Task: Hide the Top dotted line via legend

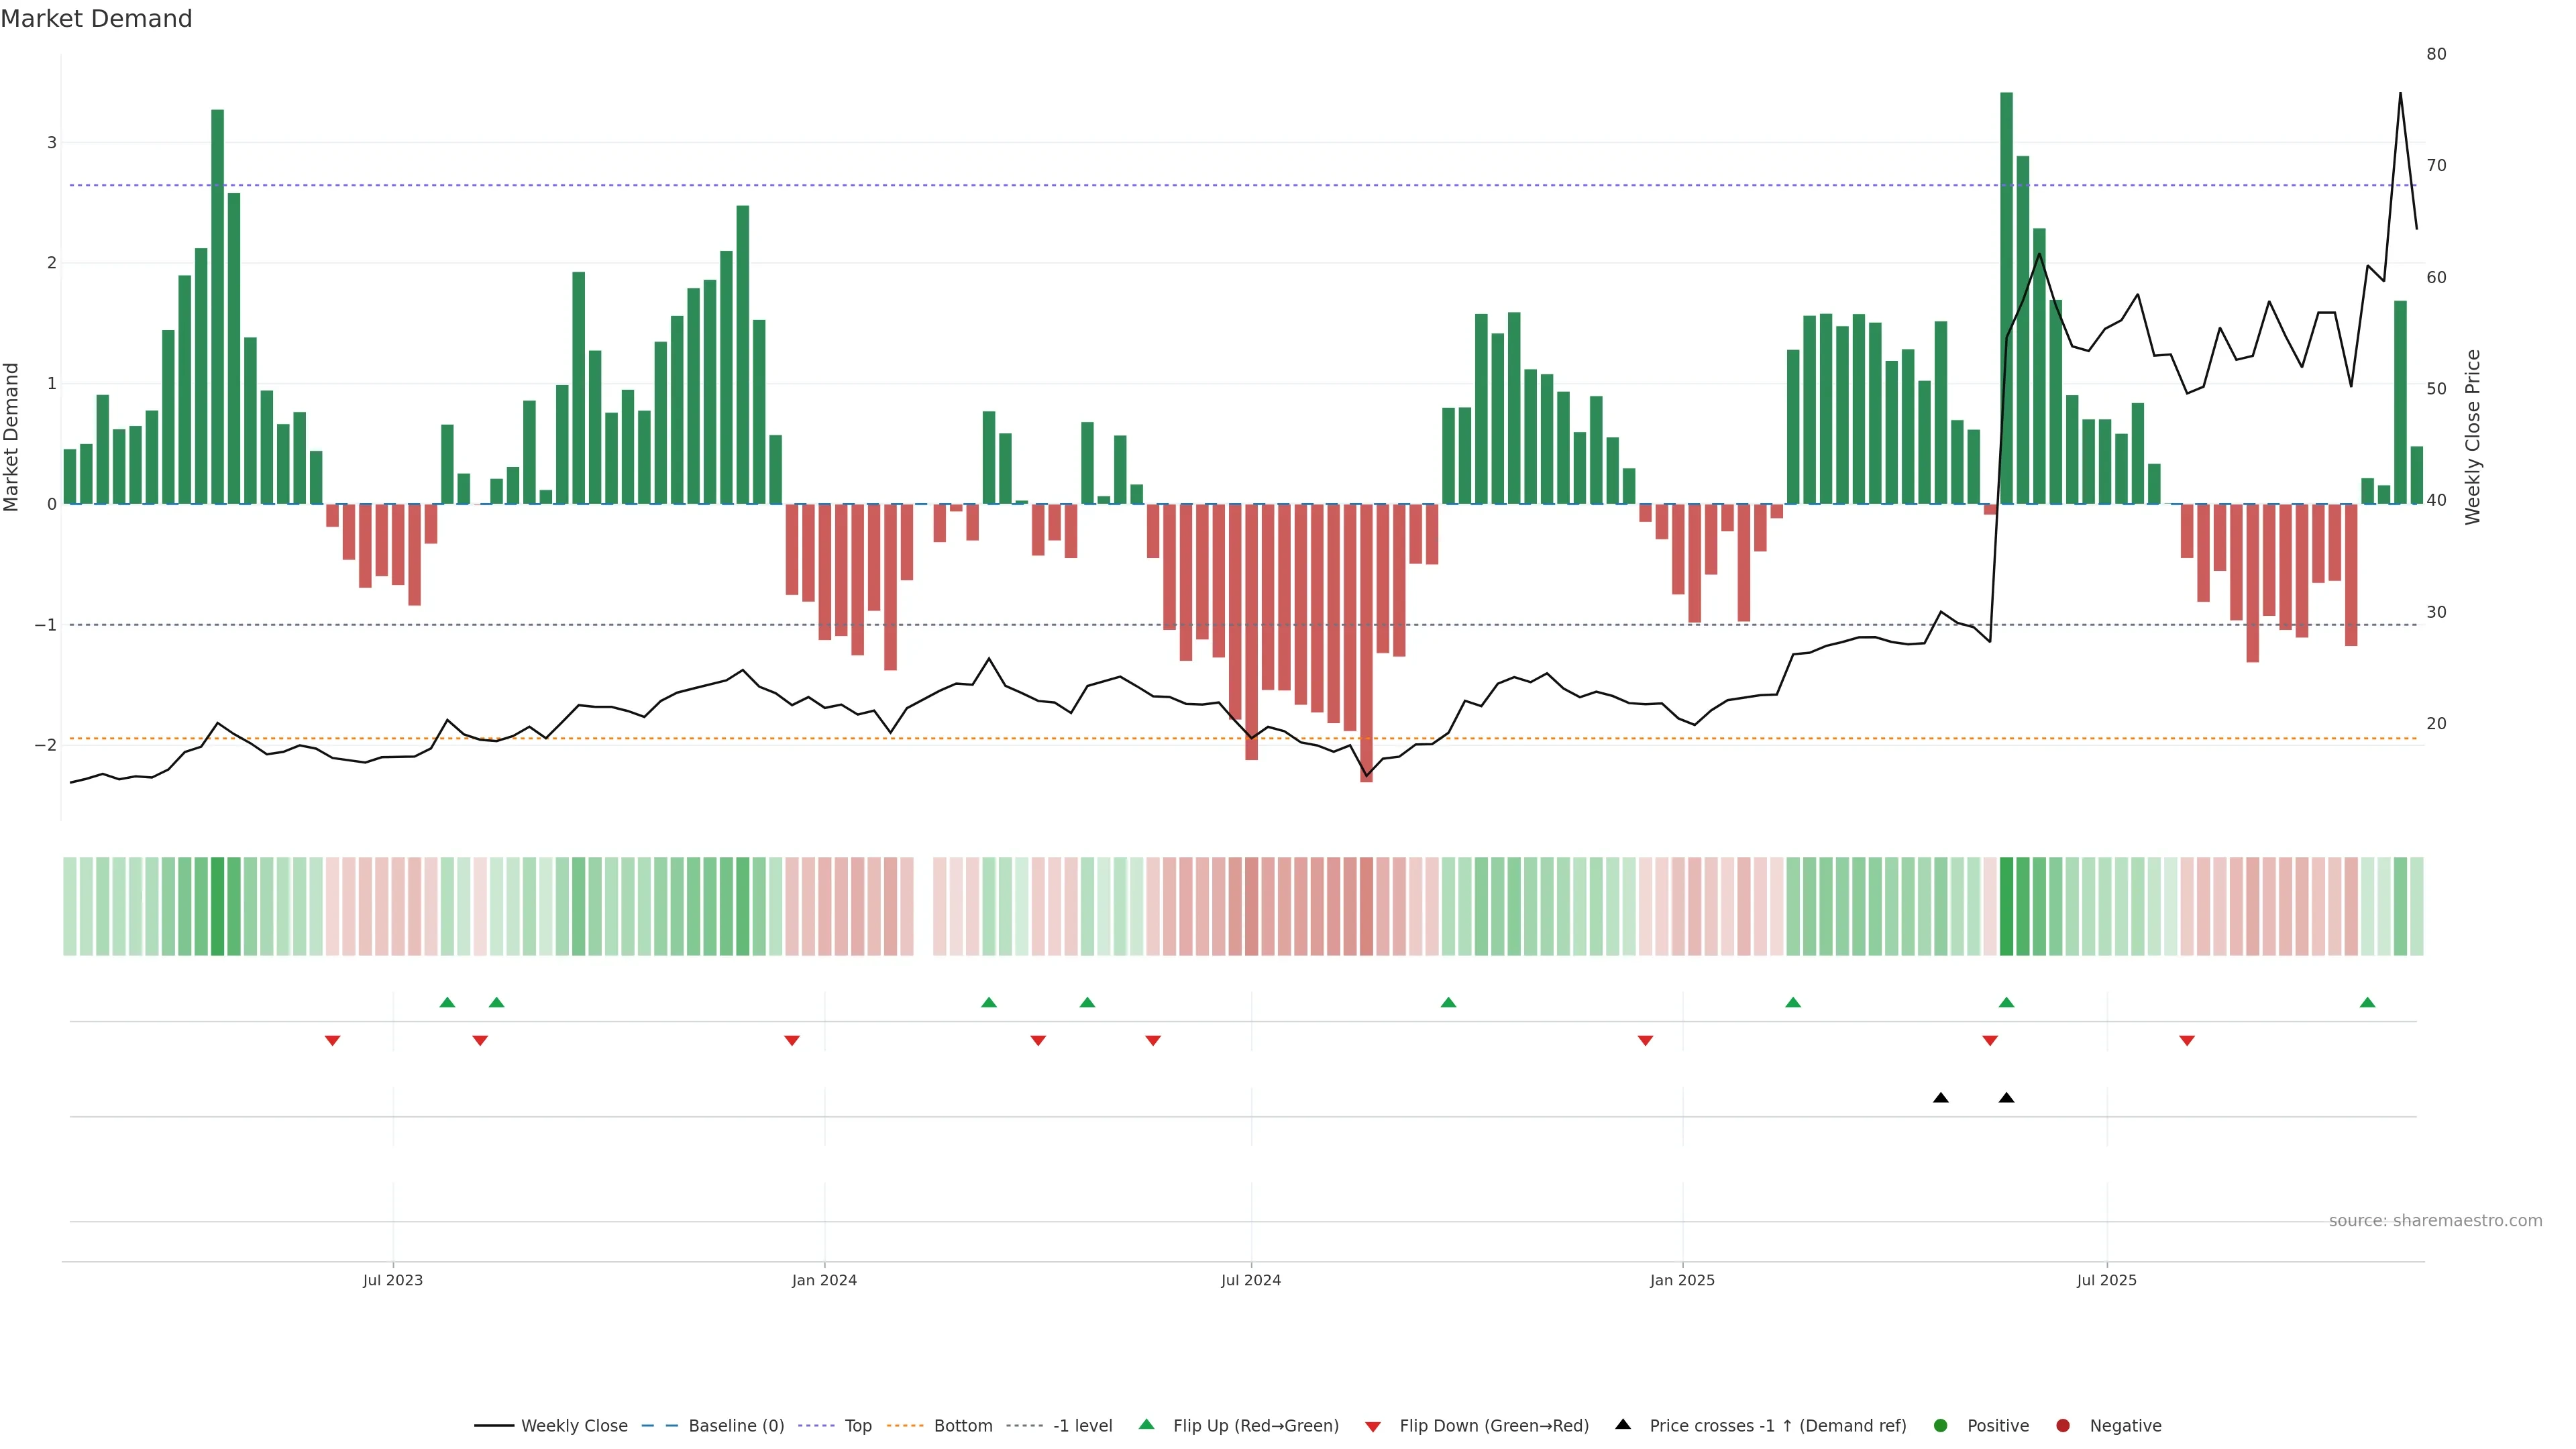Action: tap(857, 1426)
